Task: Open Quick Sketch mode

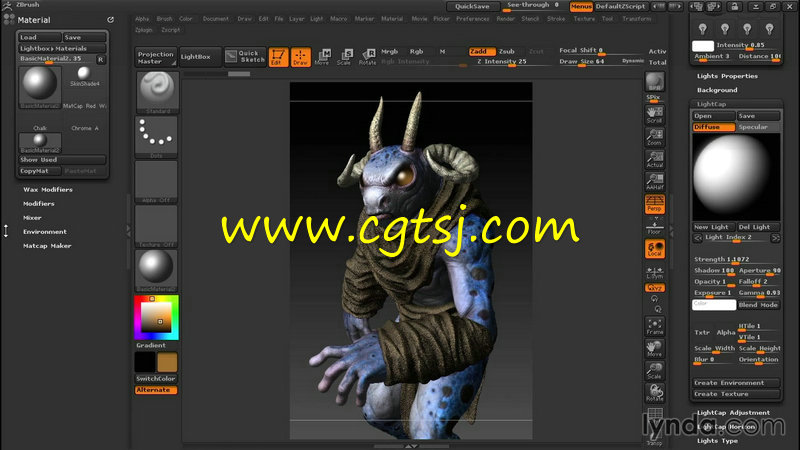Action: click(245, 57)
